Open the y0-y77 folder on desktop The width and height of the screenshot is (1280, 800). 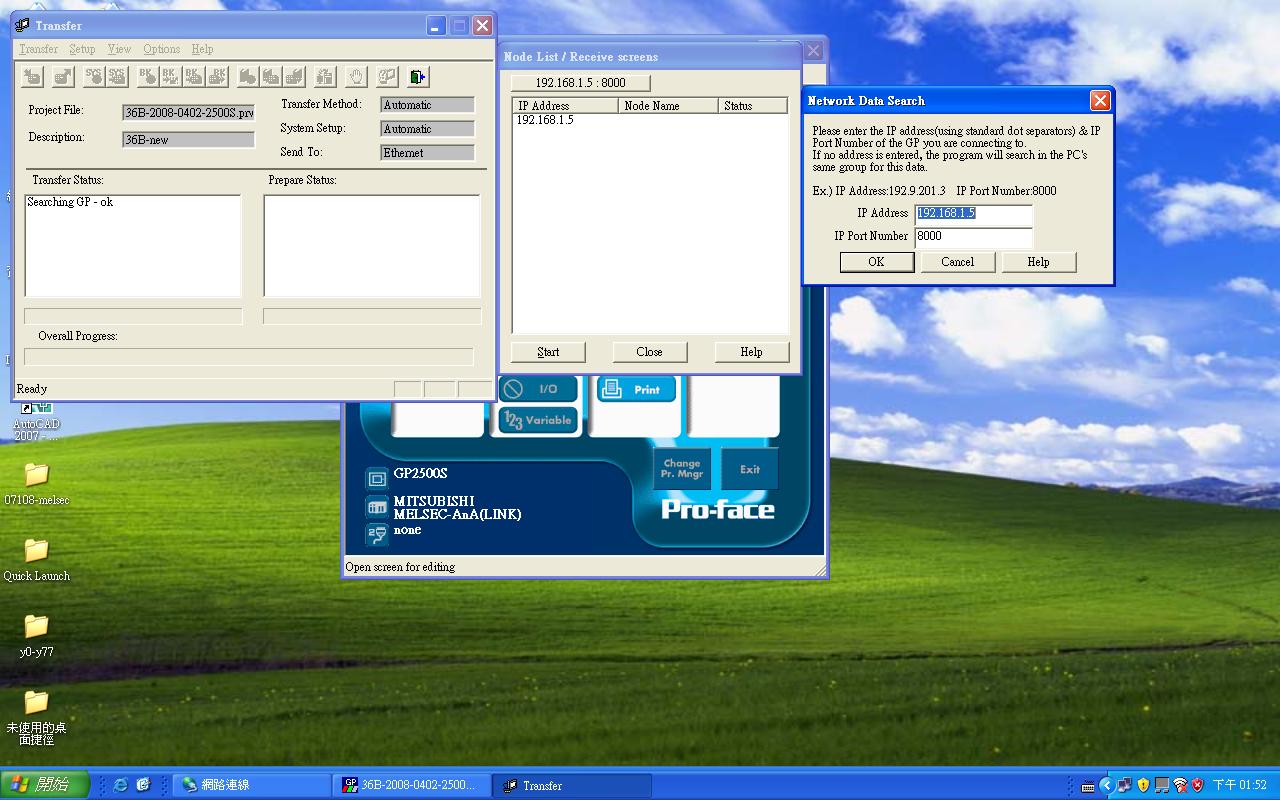(x=37, y=626)
